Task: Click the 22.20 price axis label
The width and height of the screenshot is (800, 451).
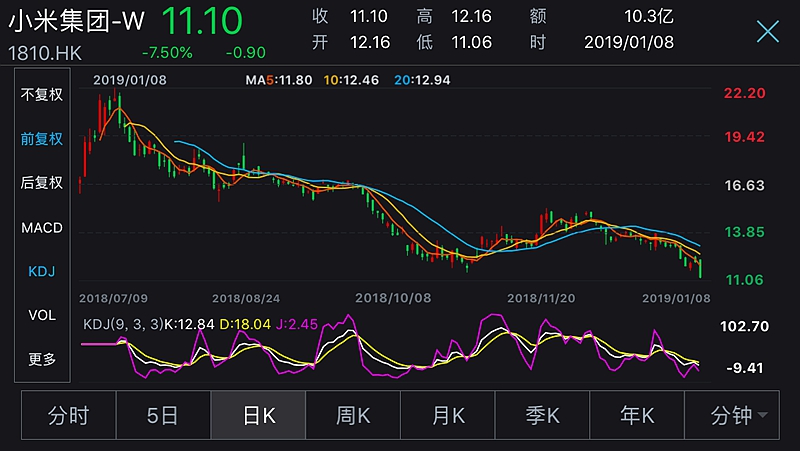Action: pyautogui.click(x=745, y=93)
